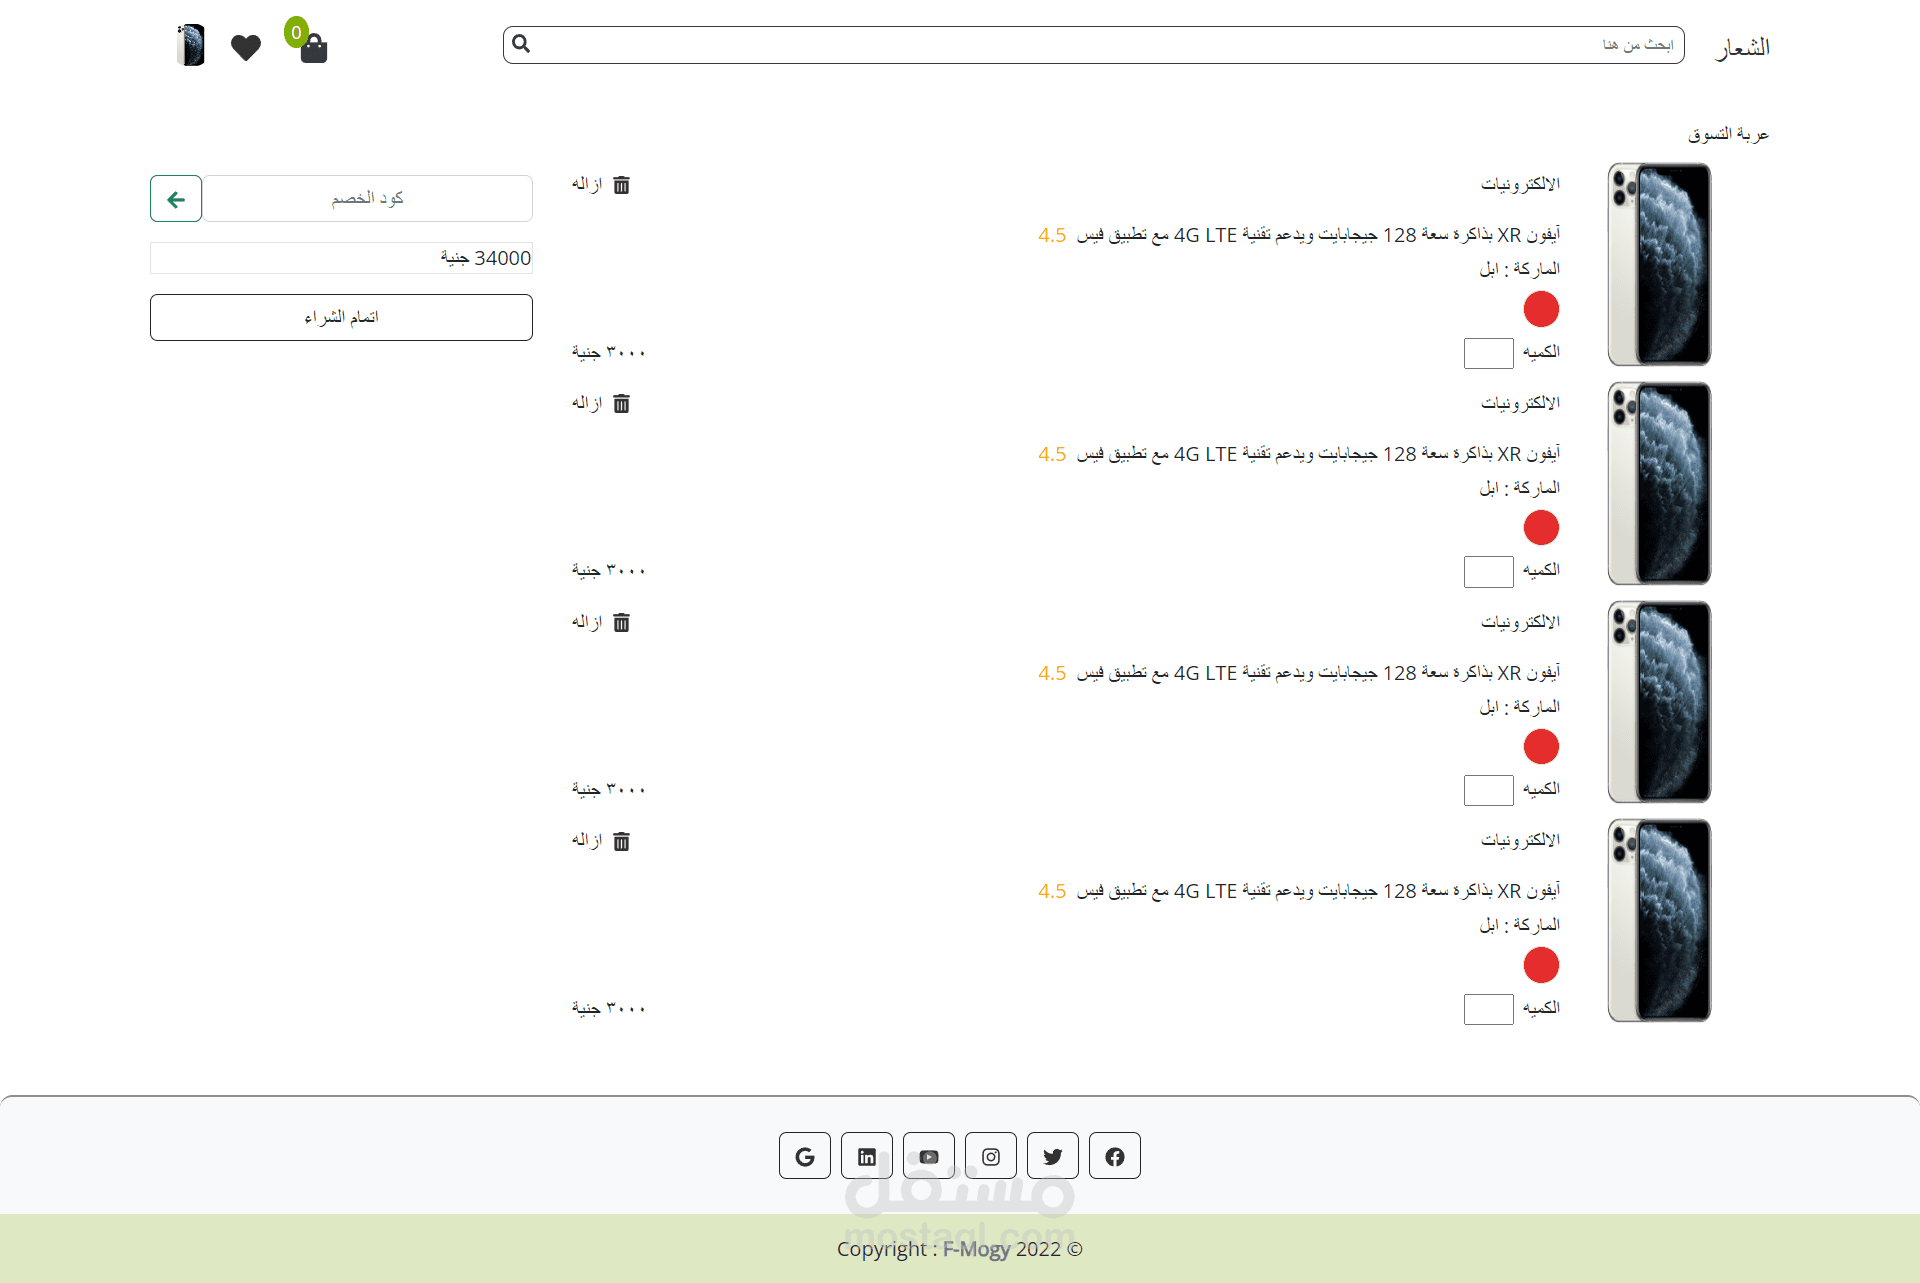The width and height of the screenshot is (1920, 1283).
Task: Open the fourth iPhone product thumbnail
Action: tap(1659, 920)
